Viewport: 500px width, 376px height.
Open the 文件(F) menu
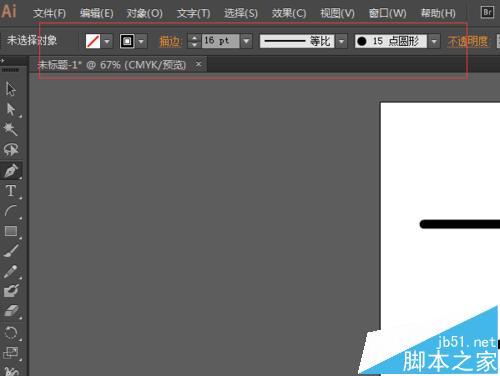49,13
